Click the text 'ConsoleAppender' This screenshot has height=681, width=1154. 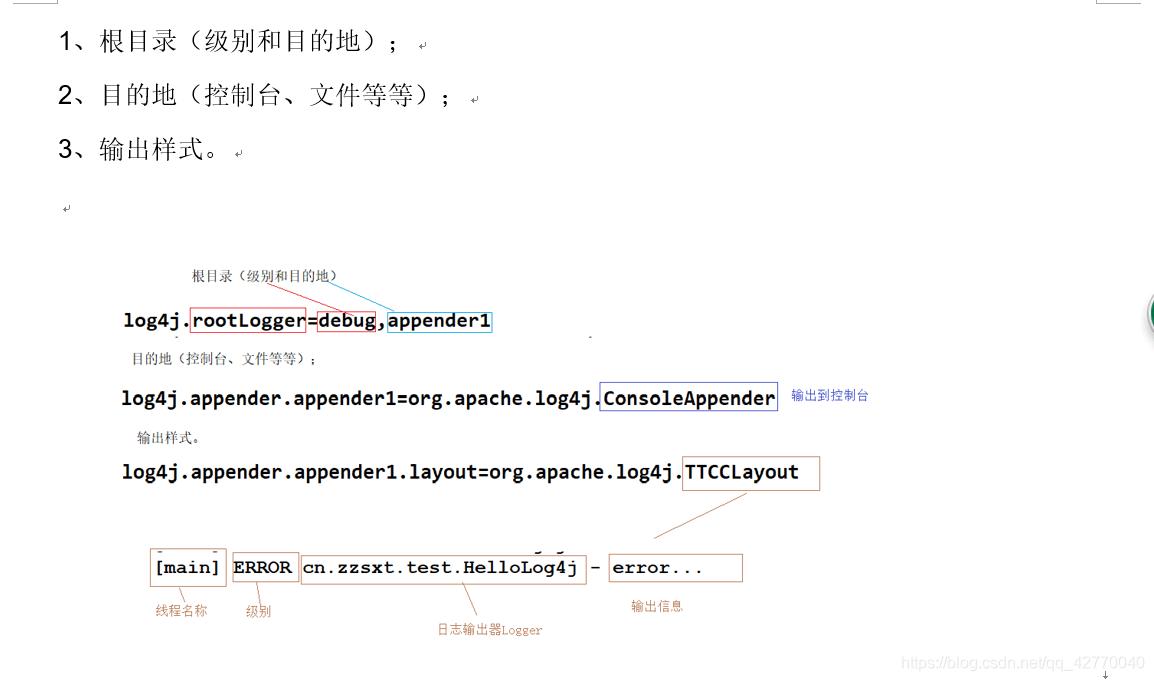[689, 398]
